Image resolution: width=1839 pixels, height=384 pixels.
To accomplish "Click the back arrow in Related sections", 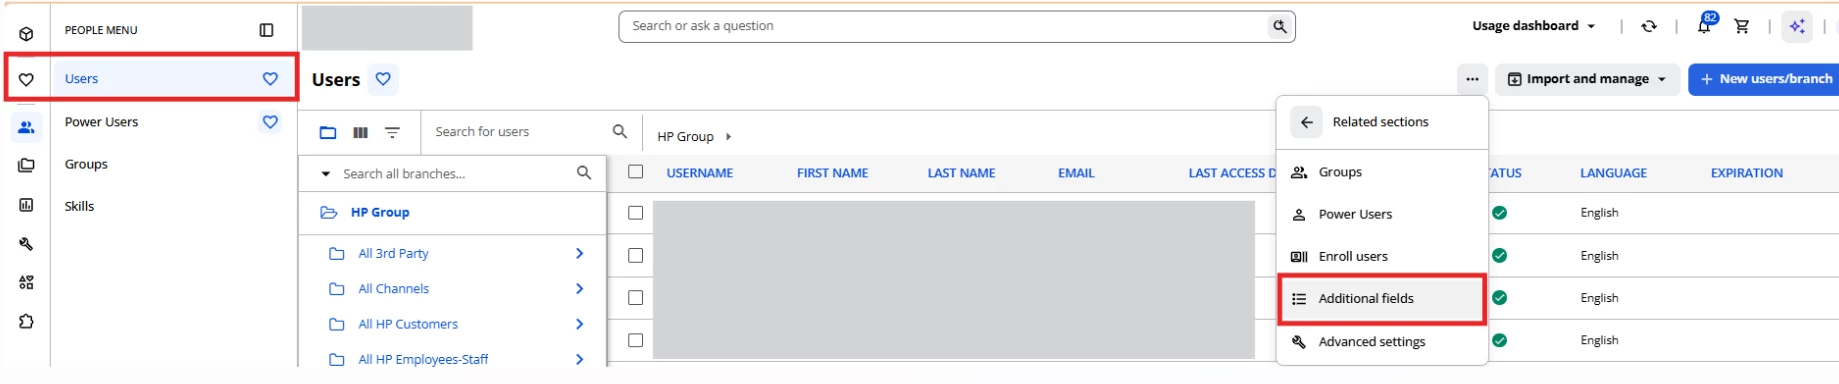I will [1306, 122].
